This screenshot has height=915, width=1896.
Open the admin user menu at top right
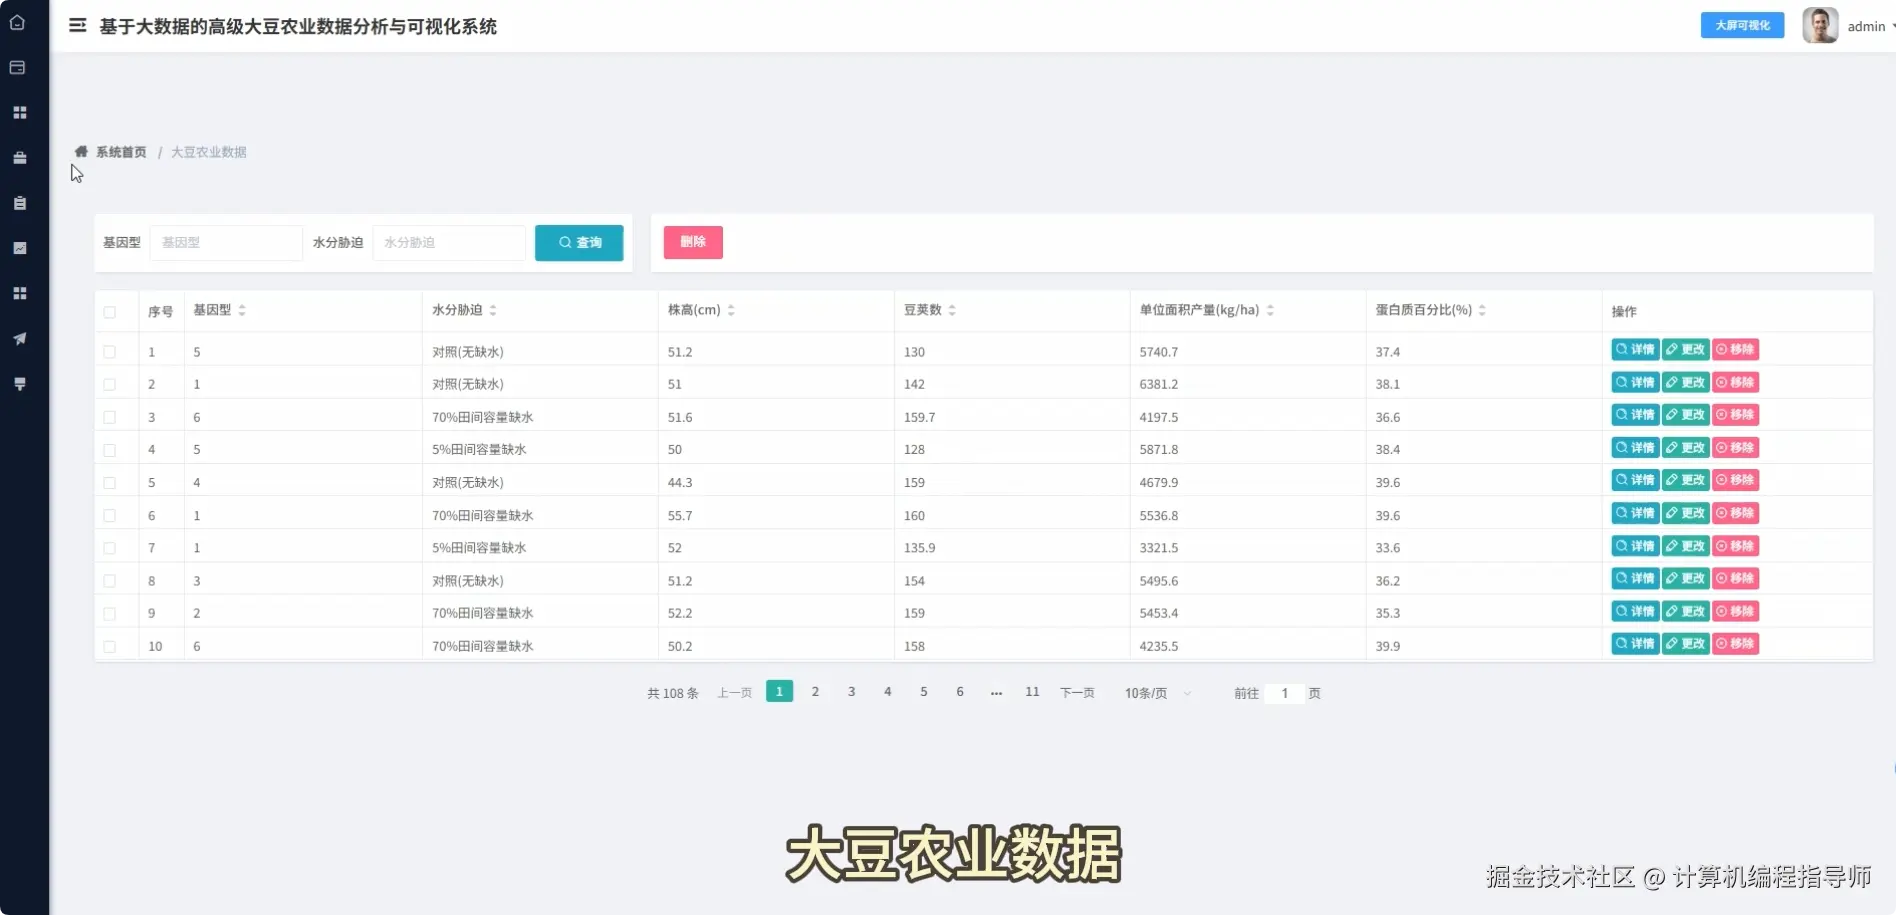tap(1866, 26)
